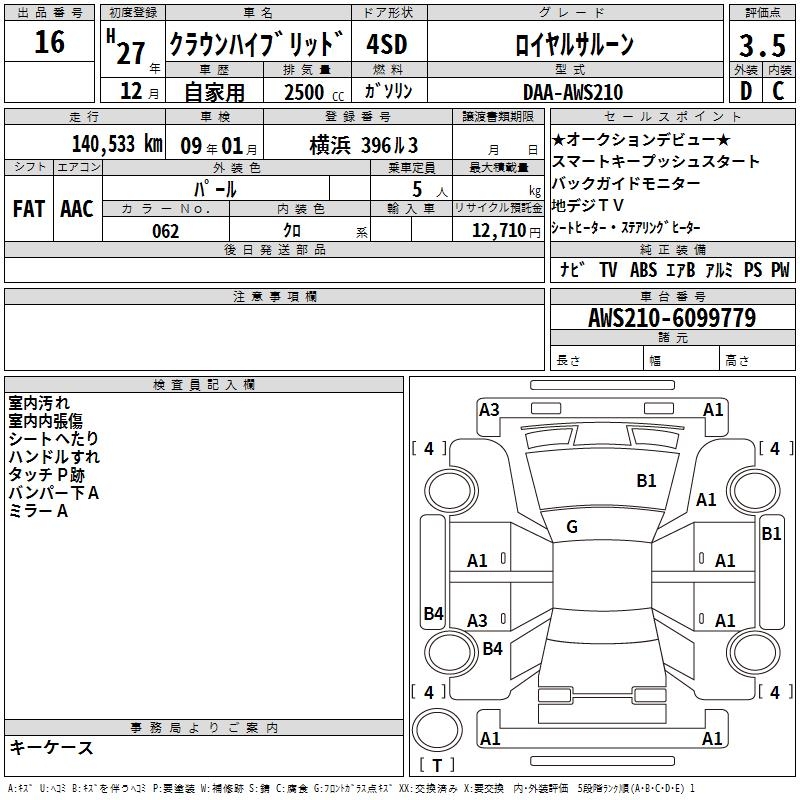
Task: Click the PW equipment label
Action: [779, 270]
